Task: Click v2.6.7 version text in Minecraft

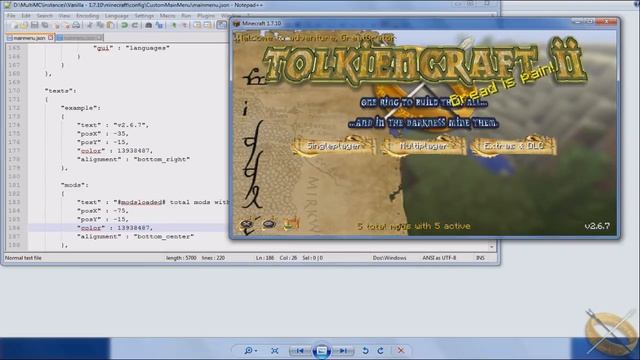Action: (597, 226)
